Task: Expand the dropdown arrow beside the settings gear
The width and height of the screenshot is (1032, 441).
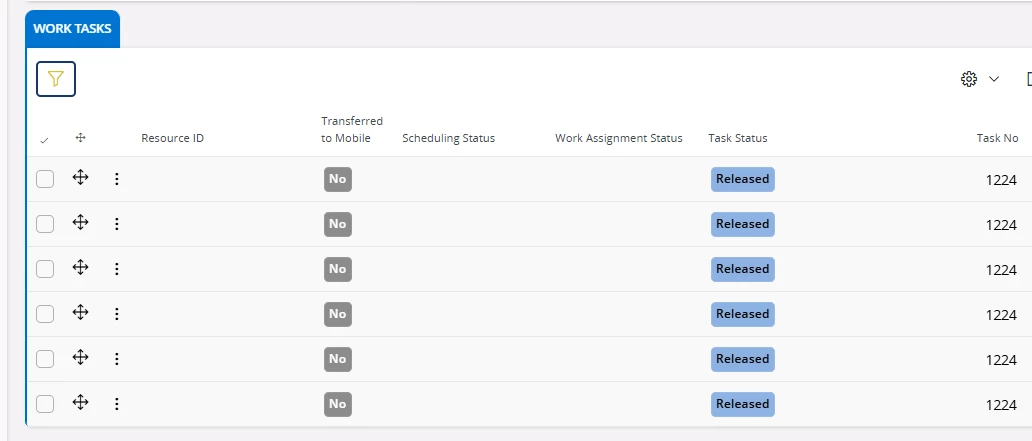Action: (994, 79)
